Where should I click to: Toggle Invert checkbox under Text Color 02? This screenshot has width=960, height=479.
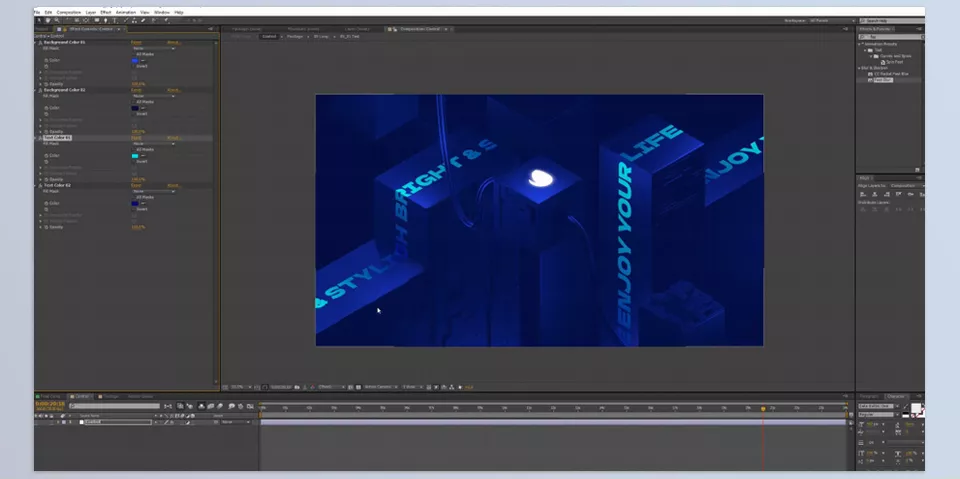pos(133,209)
